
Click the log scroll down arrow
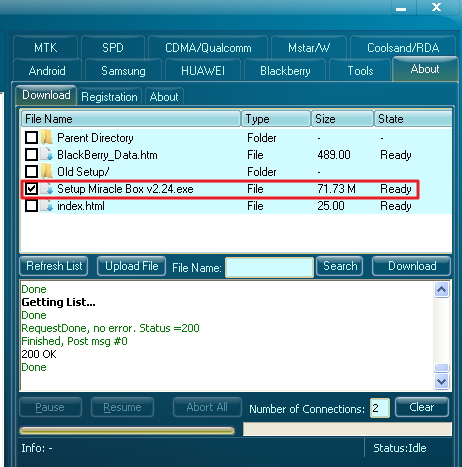tap(441, 381)
